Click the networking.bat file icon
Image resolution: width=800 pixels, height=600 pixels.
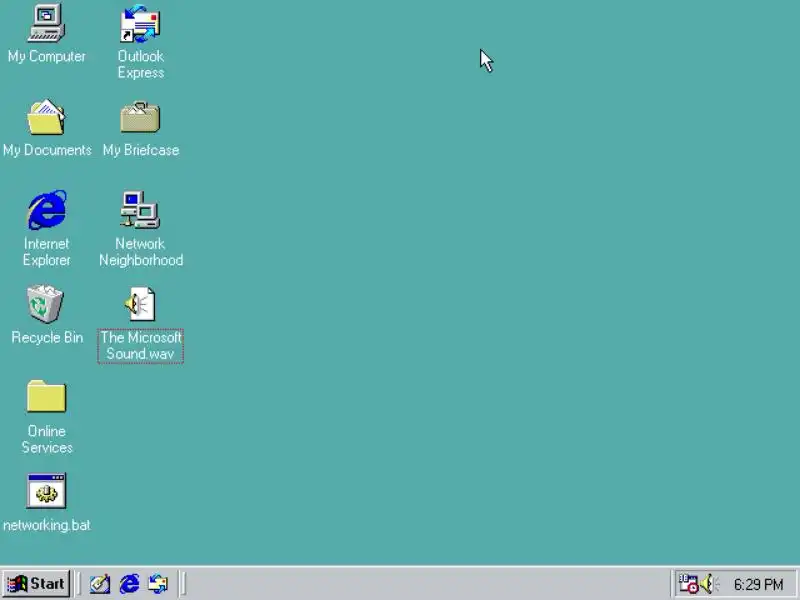46,491
